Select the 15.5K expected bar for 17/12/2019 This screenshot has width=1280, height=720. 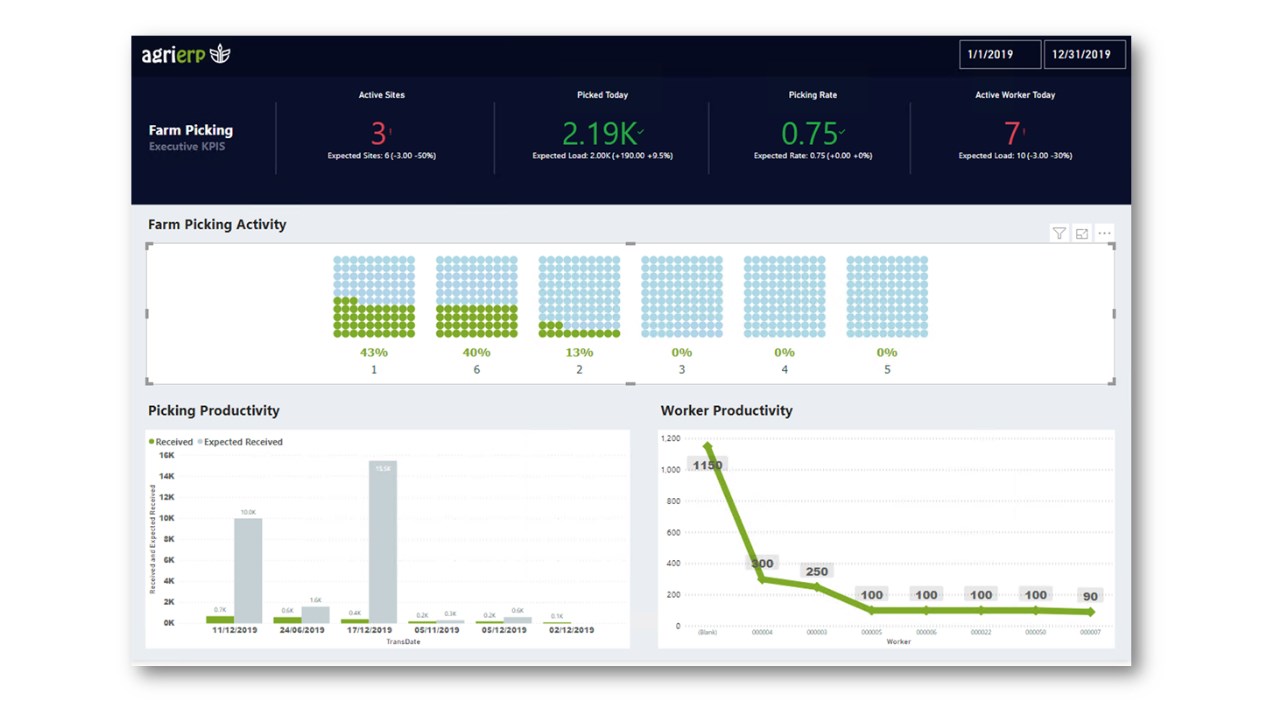[383, 543]
